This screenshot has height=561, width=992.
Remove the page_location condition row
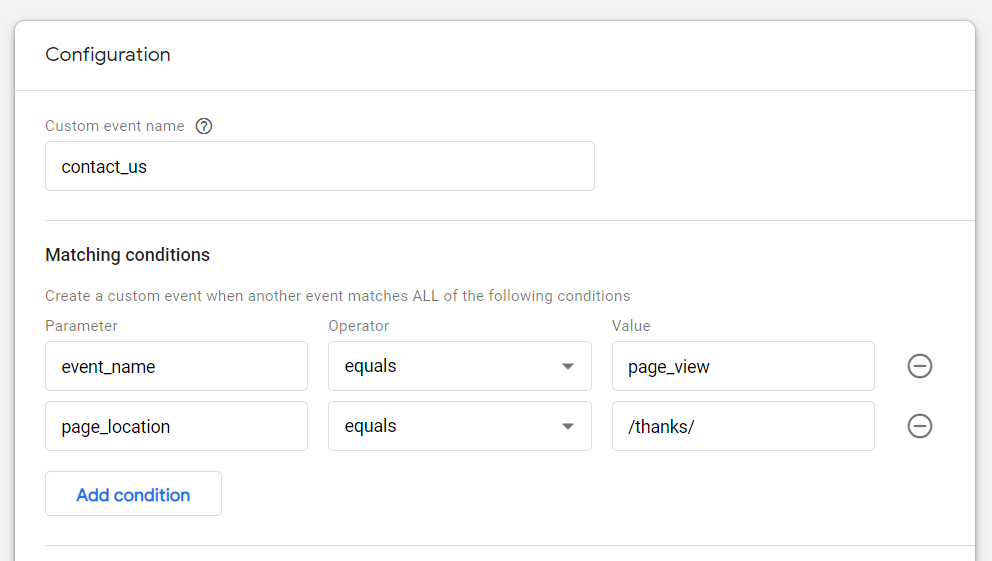(919, 426)
